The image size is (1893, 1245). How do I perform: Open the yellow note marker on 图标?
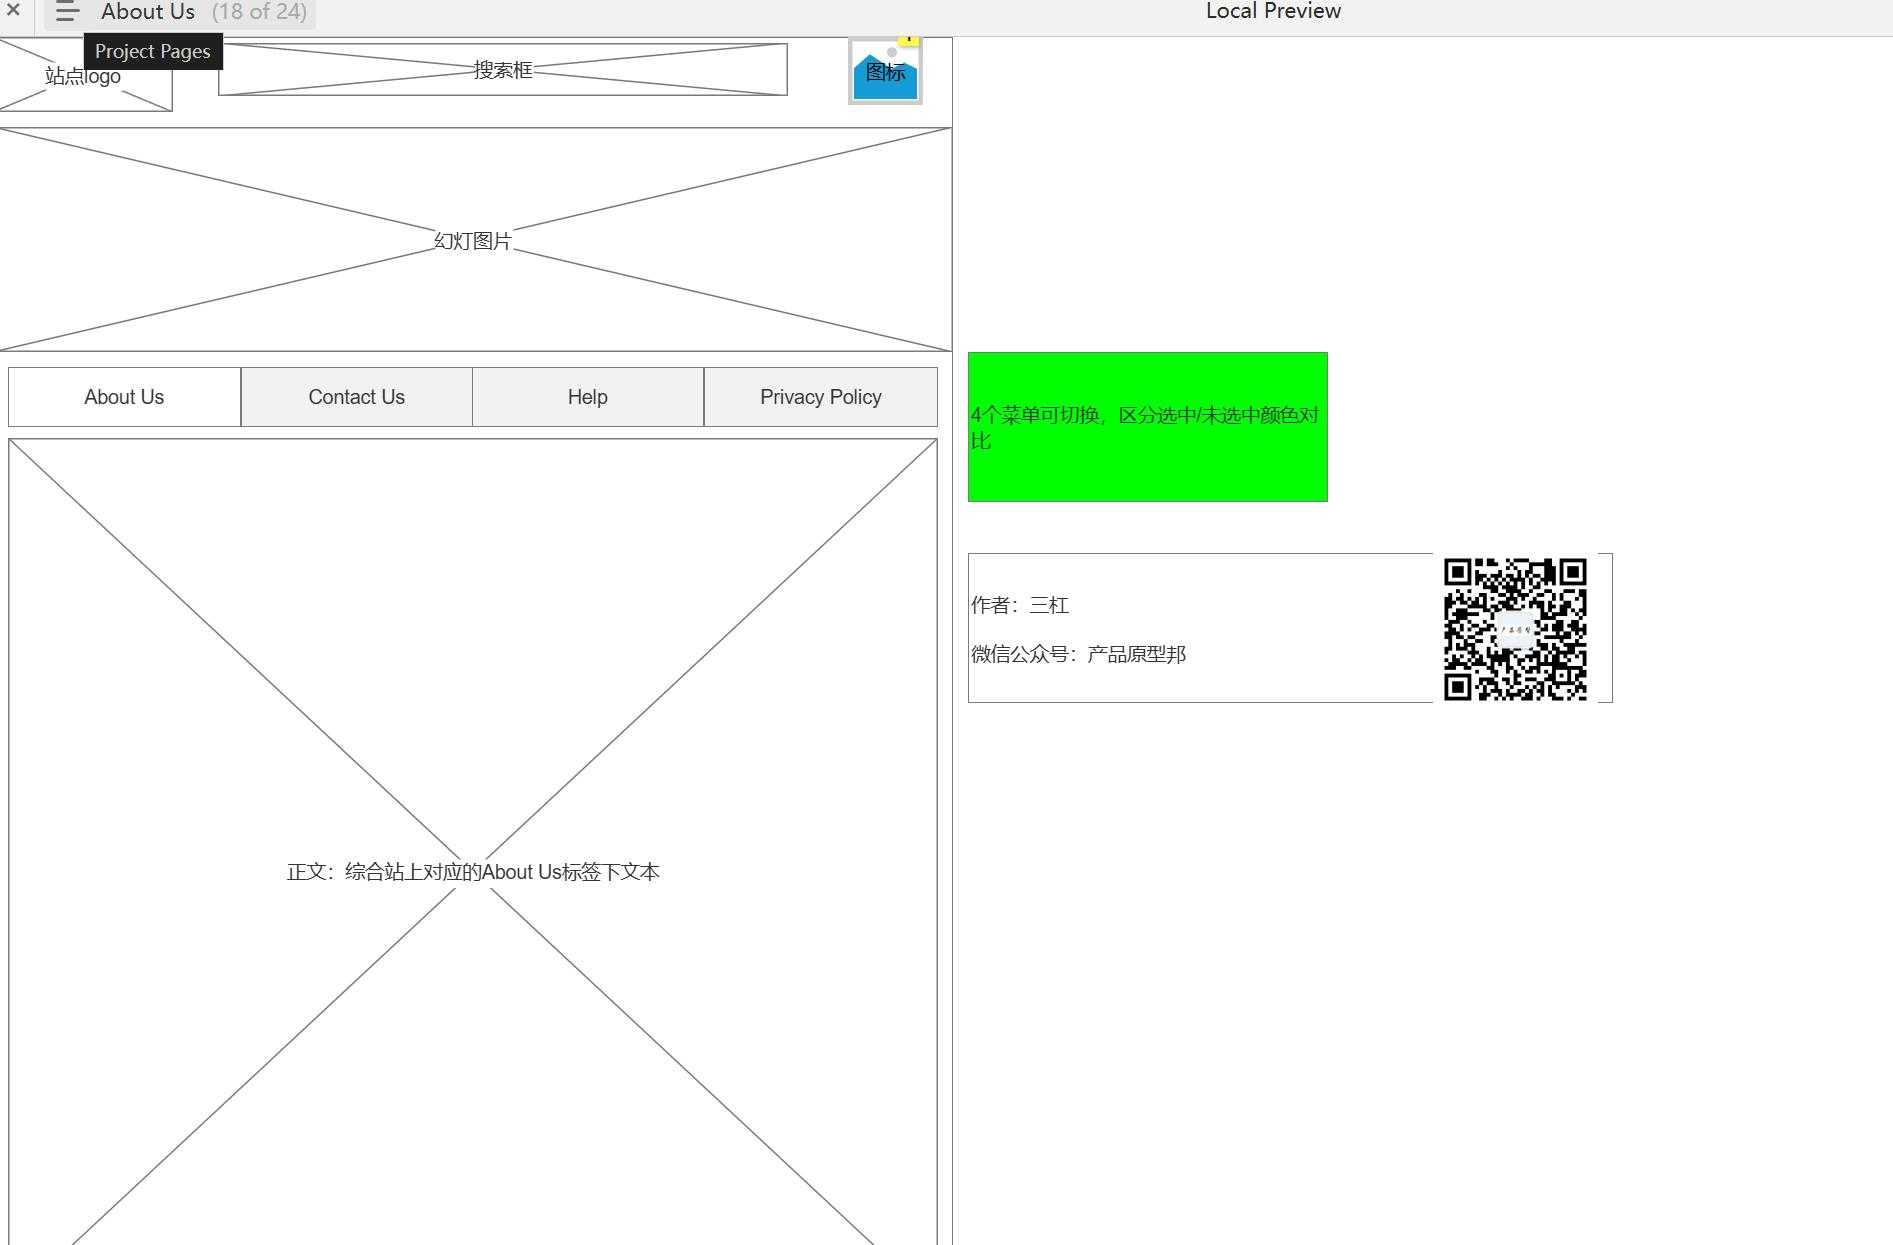tap(908, 39)
